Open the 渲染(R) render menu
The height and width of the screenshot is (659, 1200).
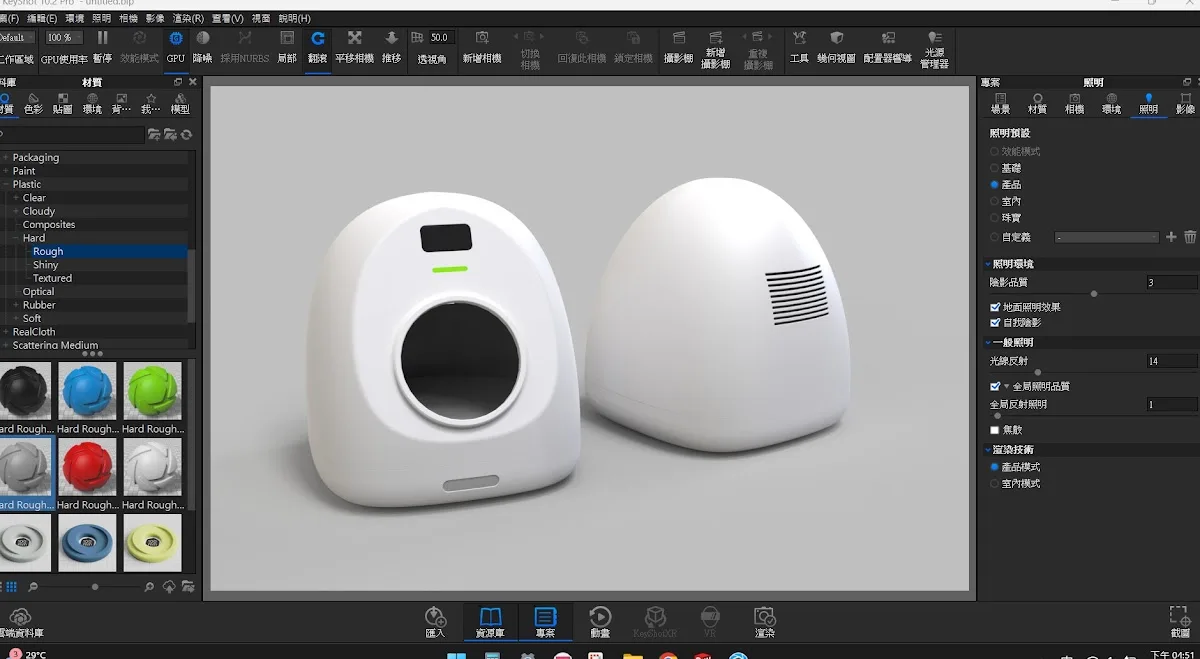(188, 18)
